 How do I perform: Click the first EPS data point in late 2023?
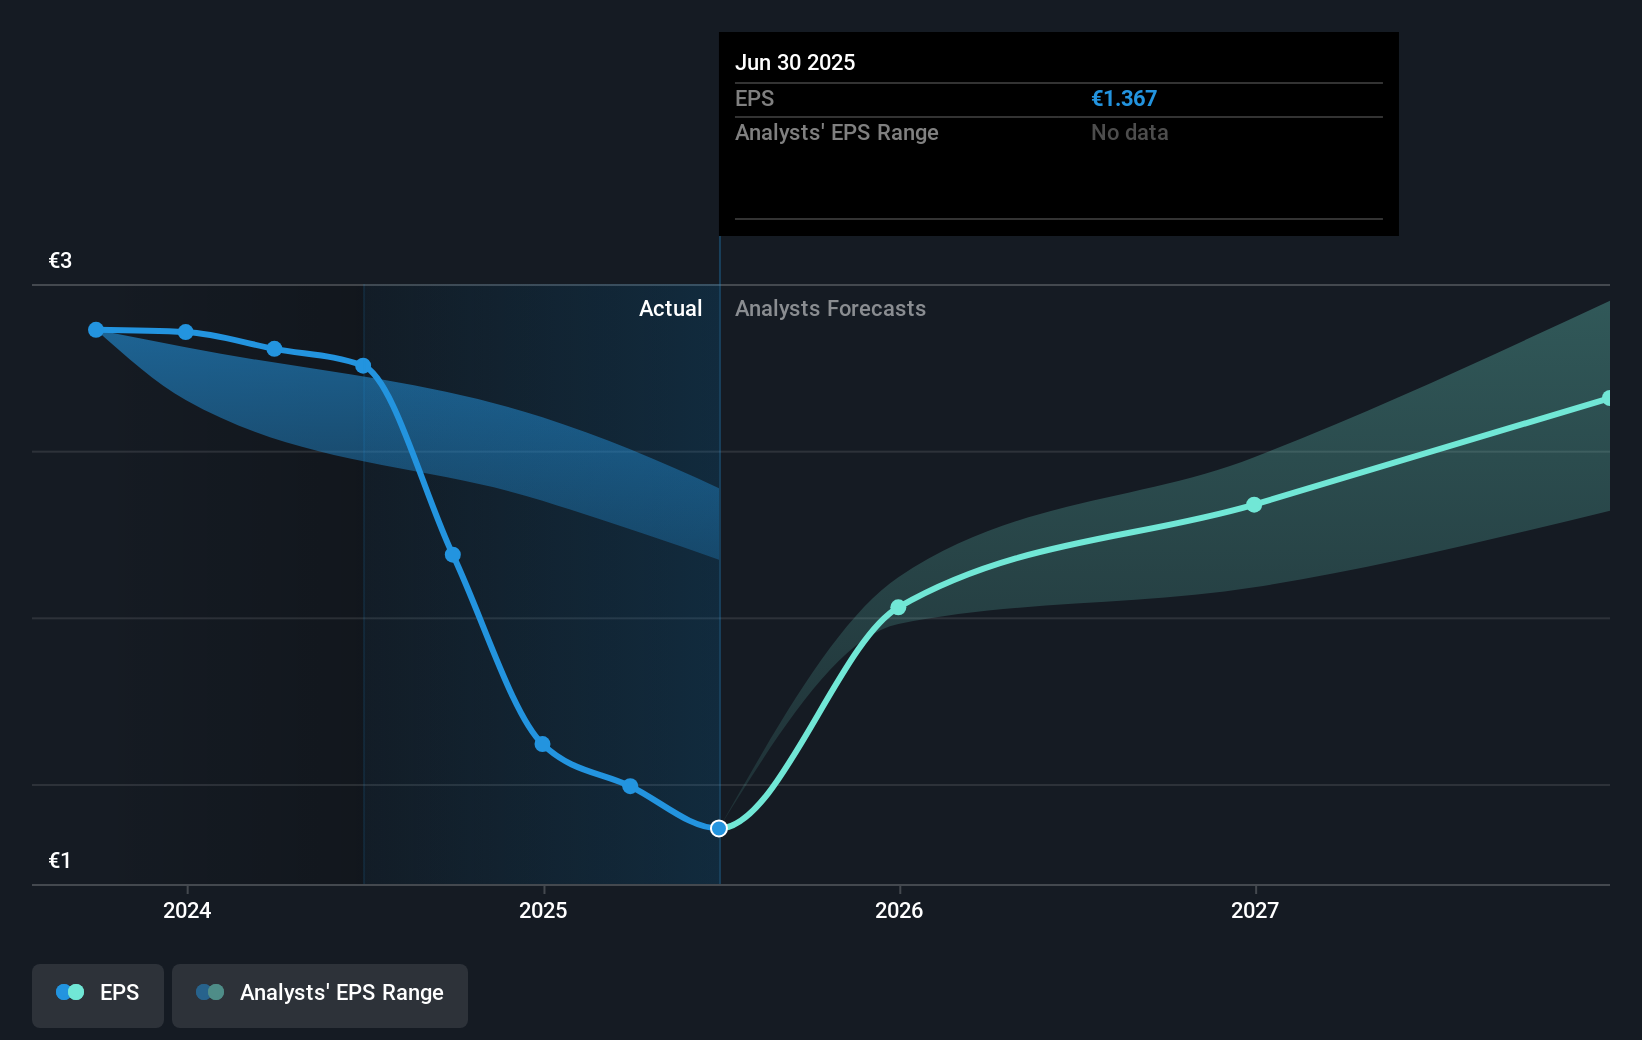click(x=96, y=330)
